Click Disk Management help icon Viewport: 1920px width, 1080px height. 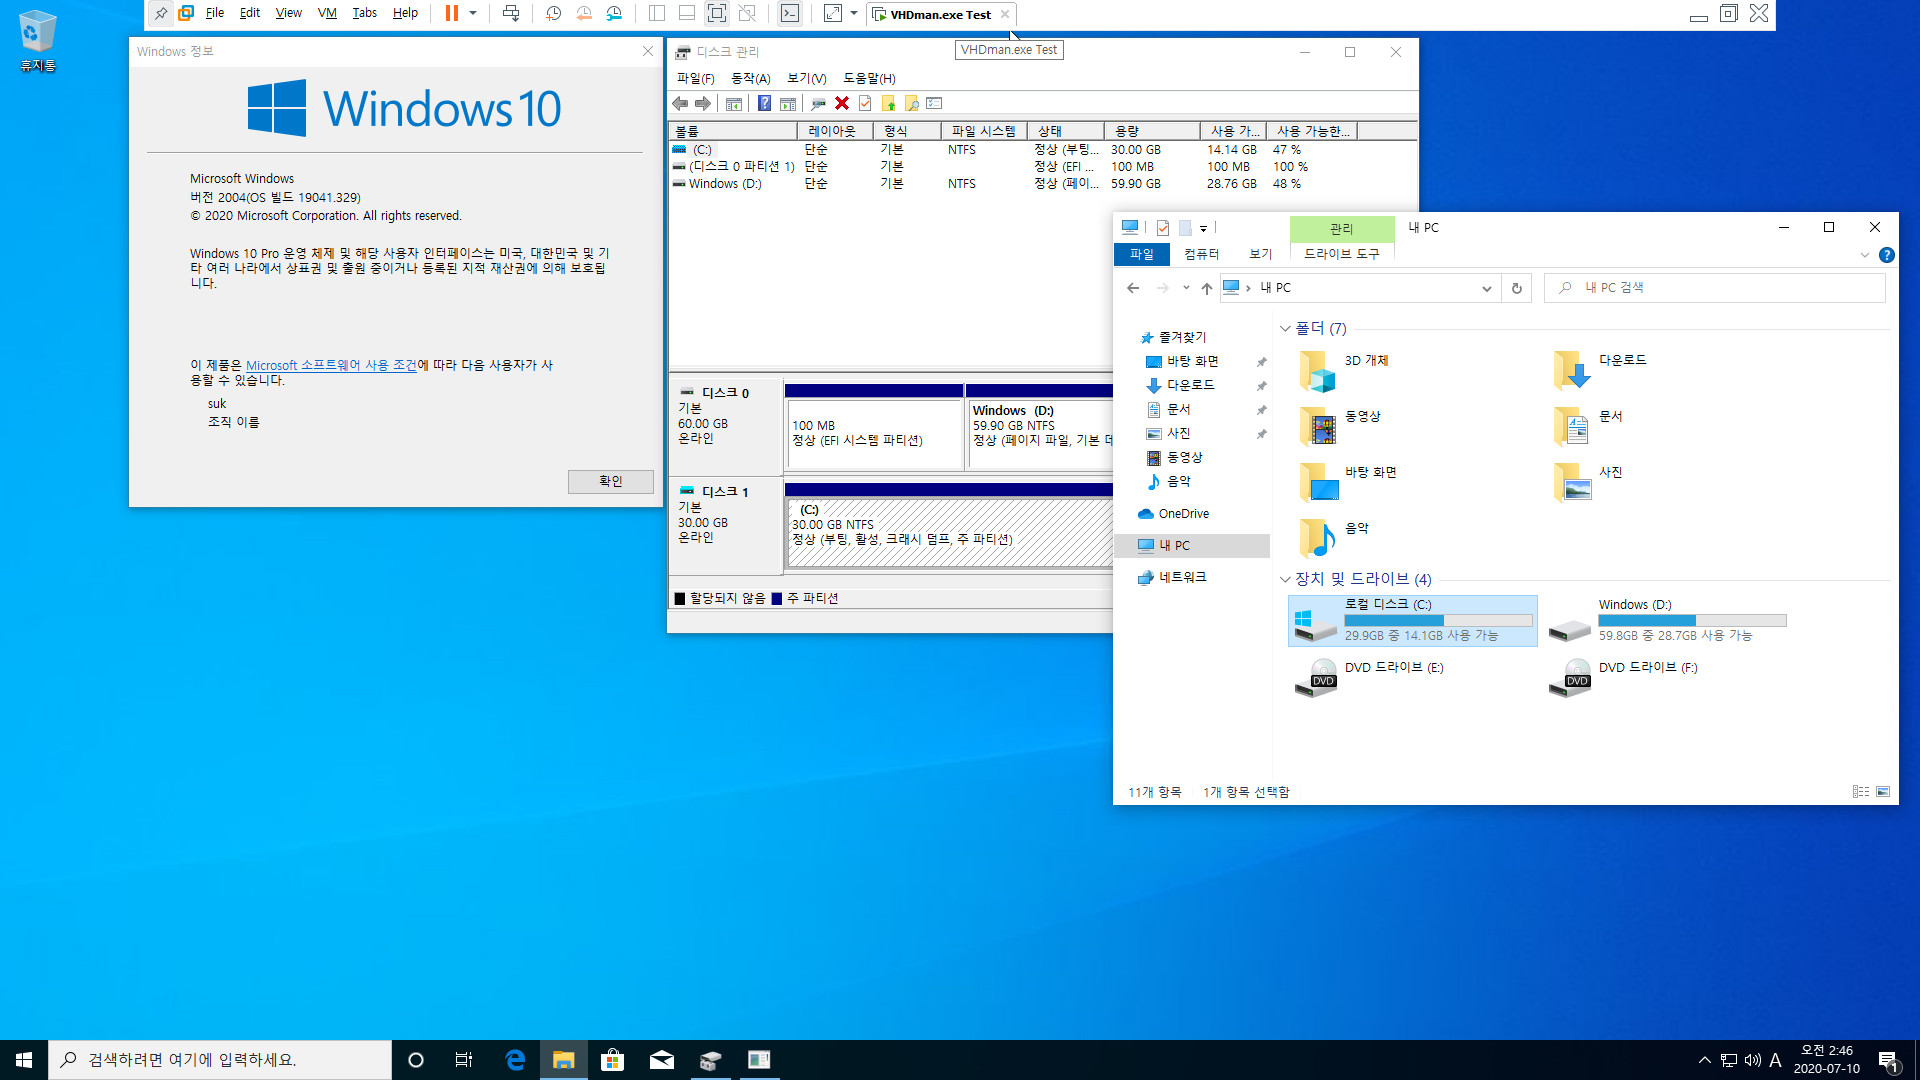tap(764, 103)
